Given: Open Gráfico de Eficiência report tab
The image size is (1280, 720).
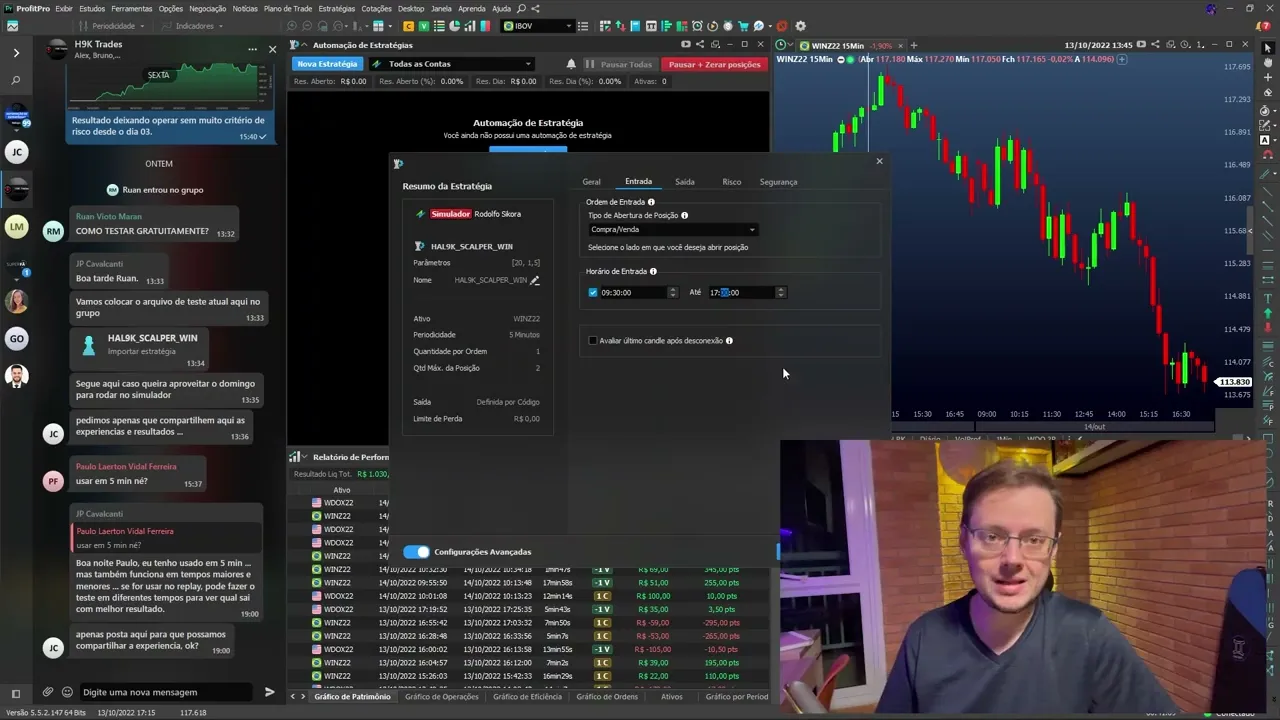Looking at the screenshot, I should click(527, 697).
